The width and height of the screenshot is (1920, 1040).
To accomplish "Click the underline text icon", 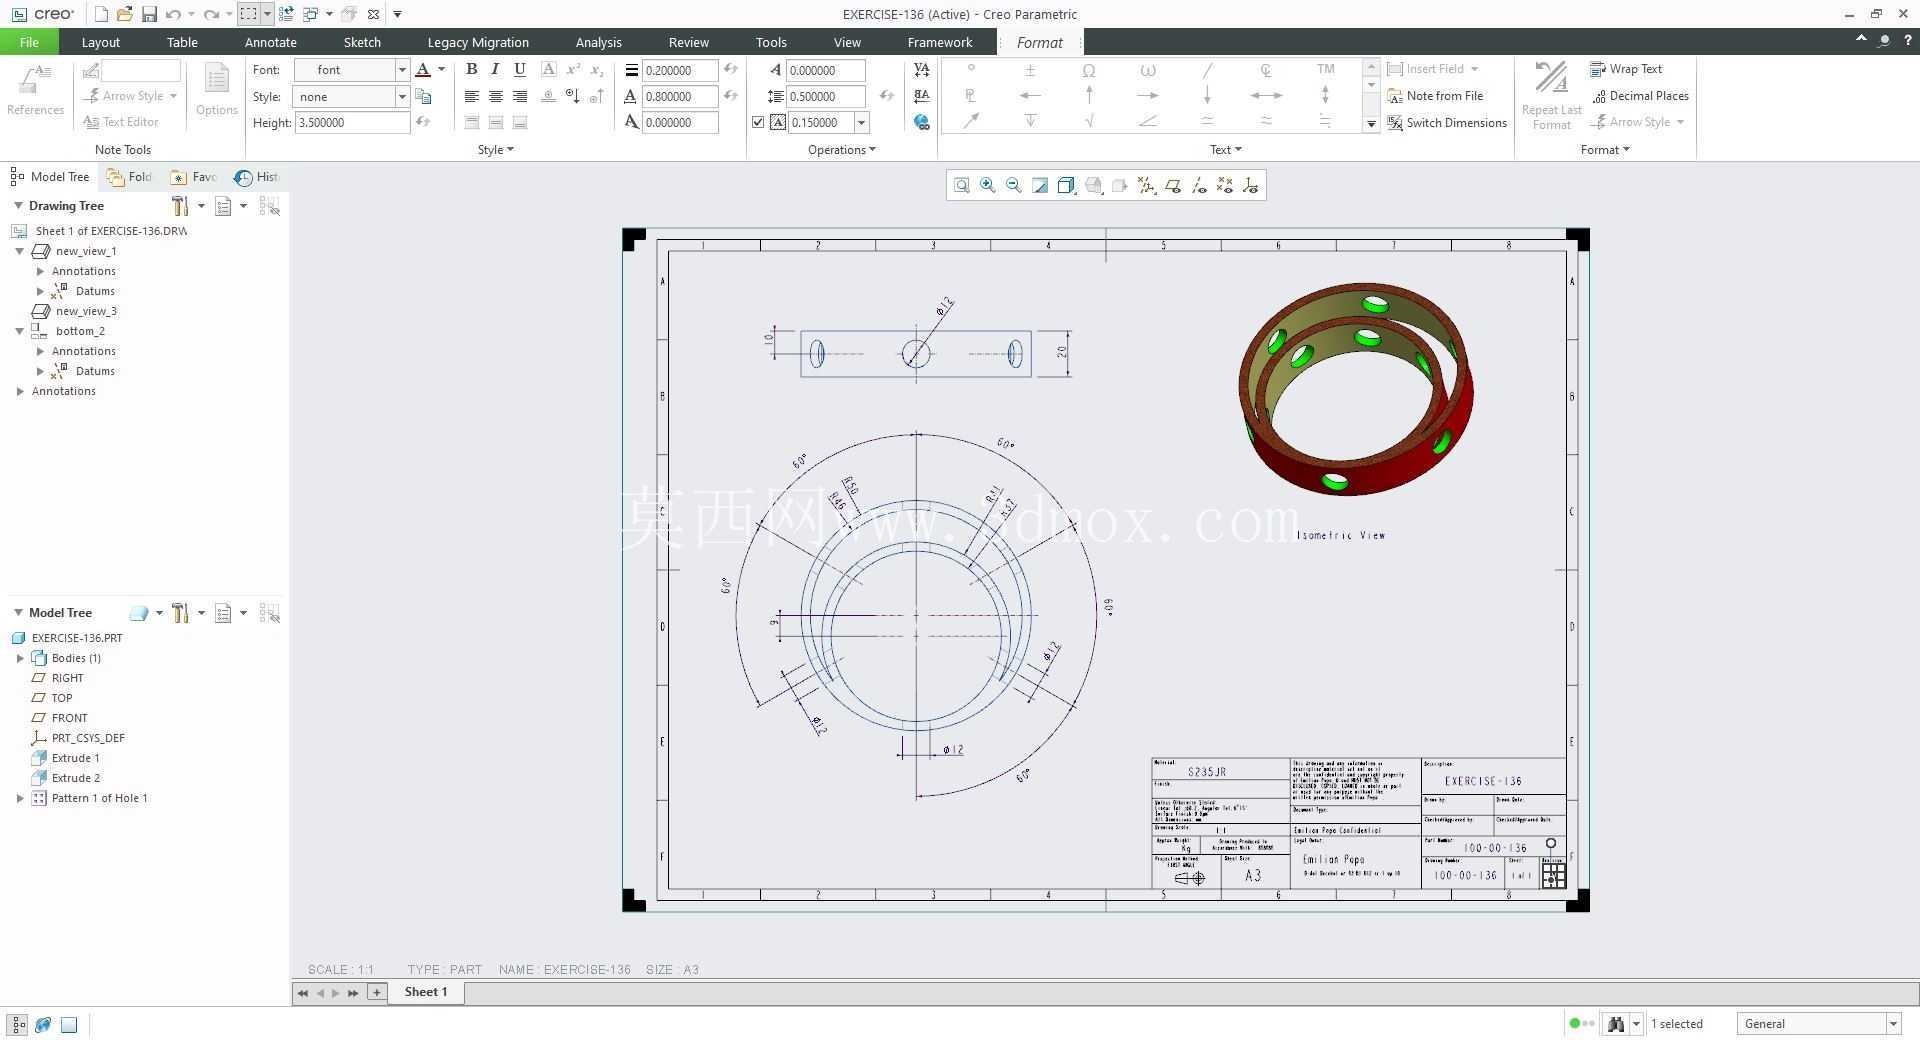I will pyautogui.click(x=519, y=69).
